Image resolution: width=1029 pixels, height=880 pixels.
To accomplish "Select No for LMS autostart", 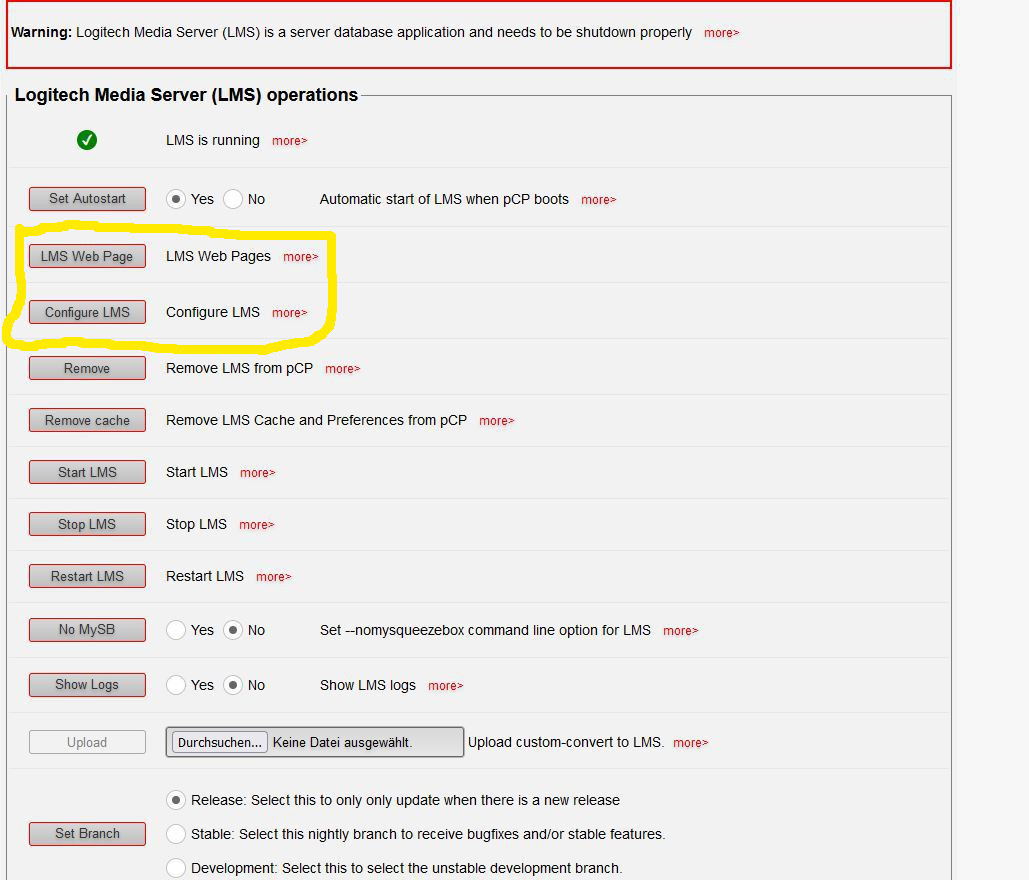I will [233, 199].
